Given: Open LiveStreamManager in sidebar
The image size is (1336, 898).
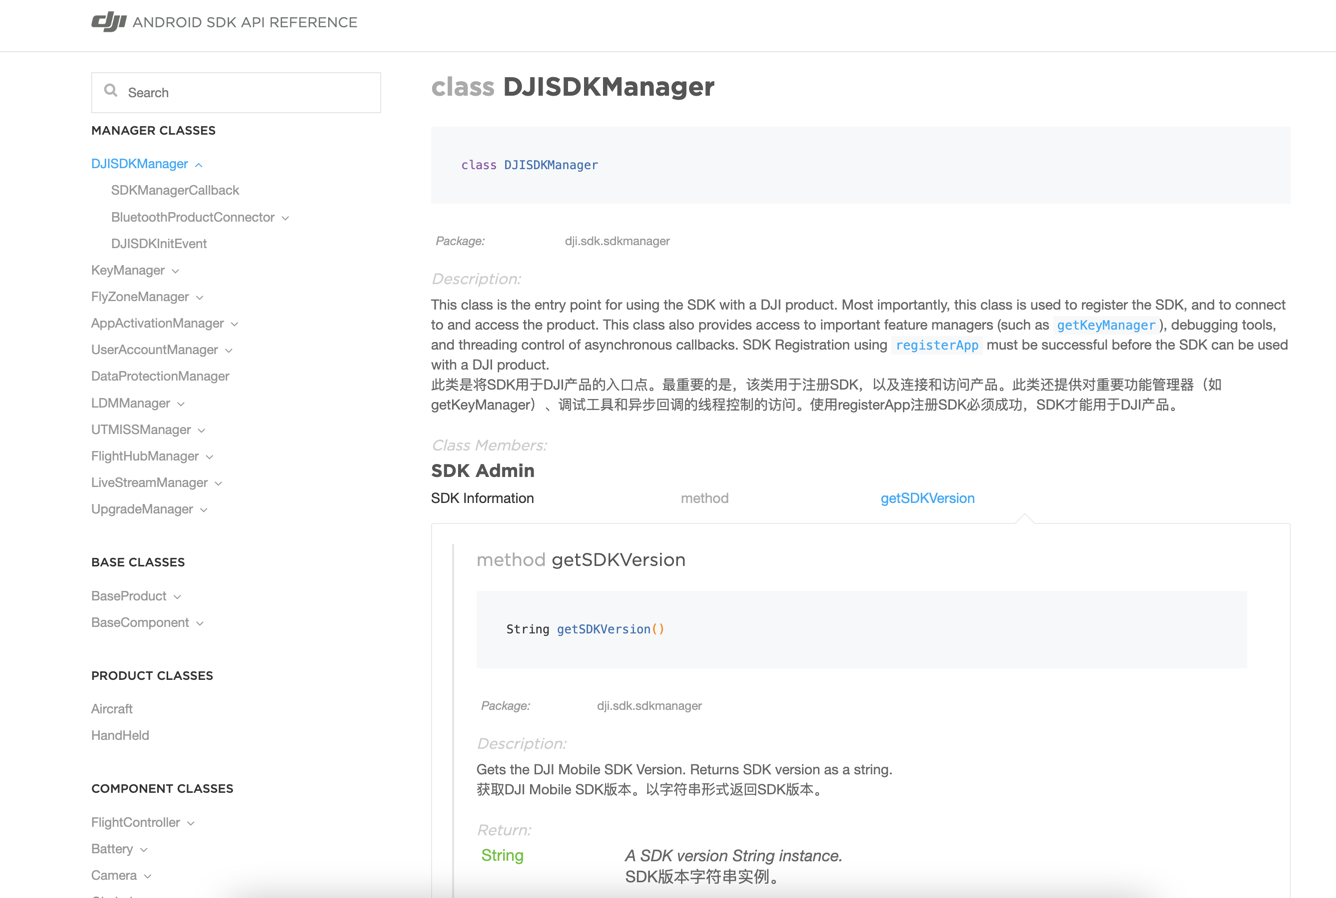Looking at the screenshot, I should [149, 482].
